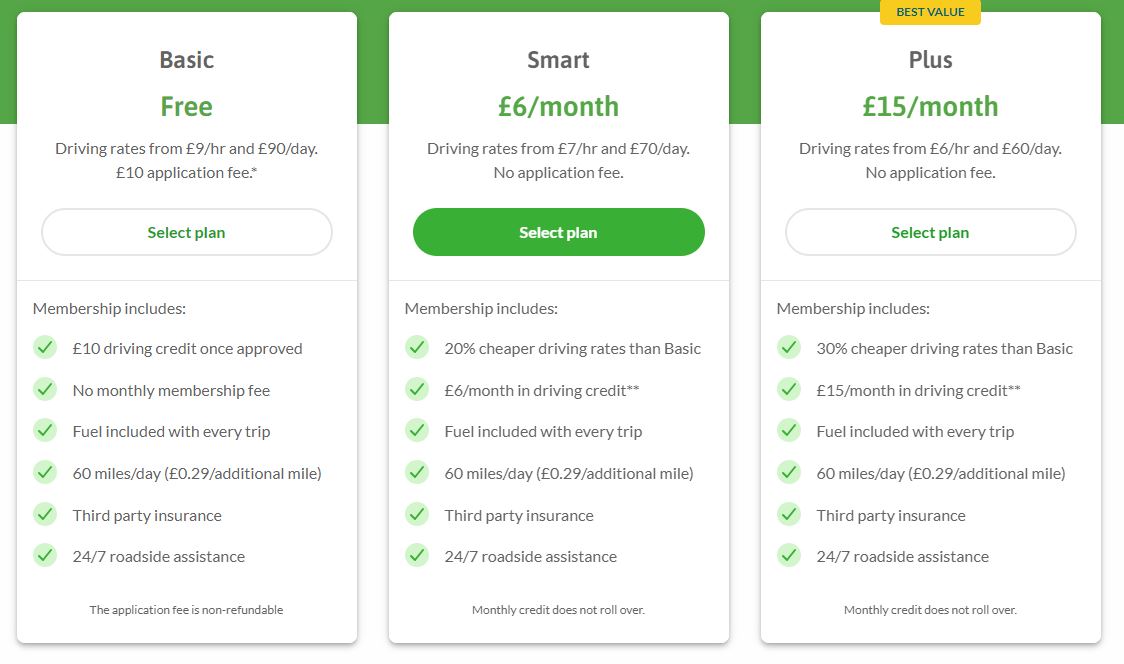The width and height of the screenshot is (1124, 664).
Task: Click the checkmark beside £6/month in driving credit
Action: point(417,390)
